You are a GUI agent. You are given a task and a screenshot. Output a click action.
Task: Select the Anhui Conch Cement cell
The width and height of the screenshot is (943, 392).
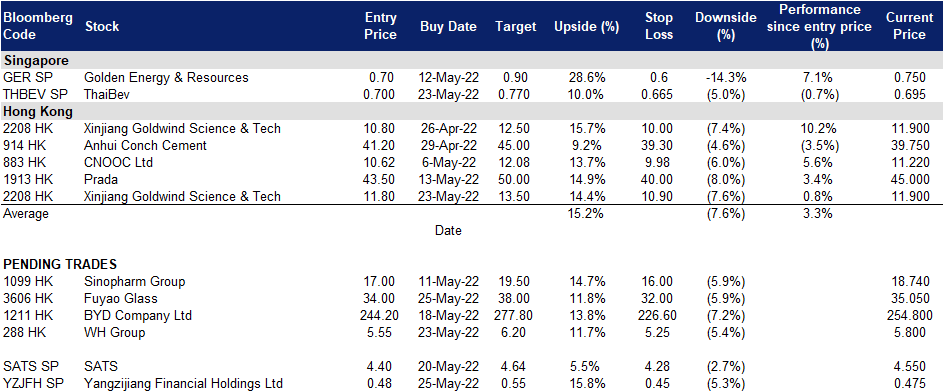click(x=146, y=145)
